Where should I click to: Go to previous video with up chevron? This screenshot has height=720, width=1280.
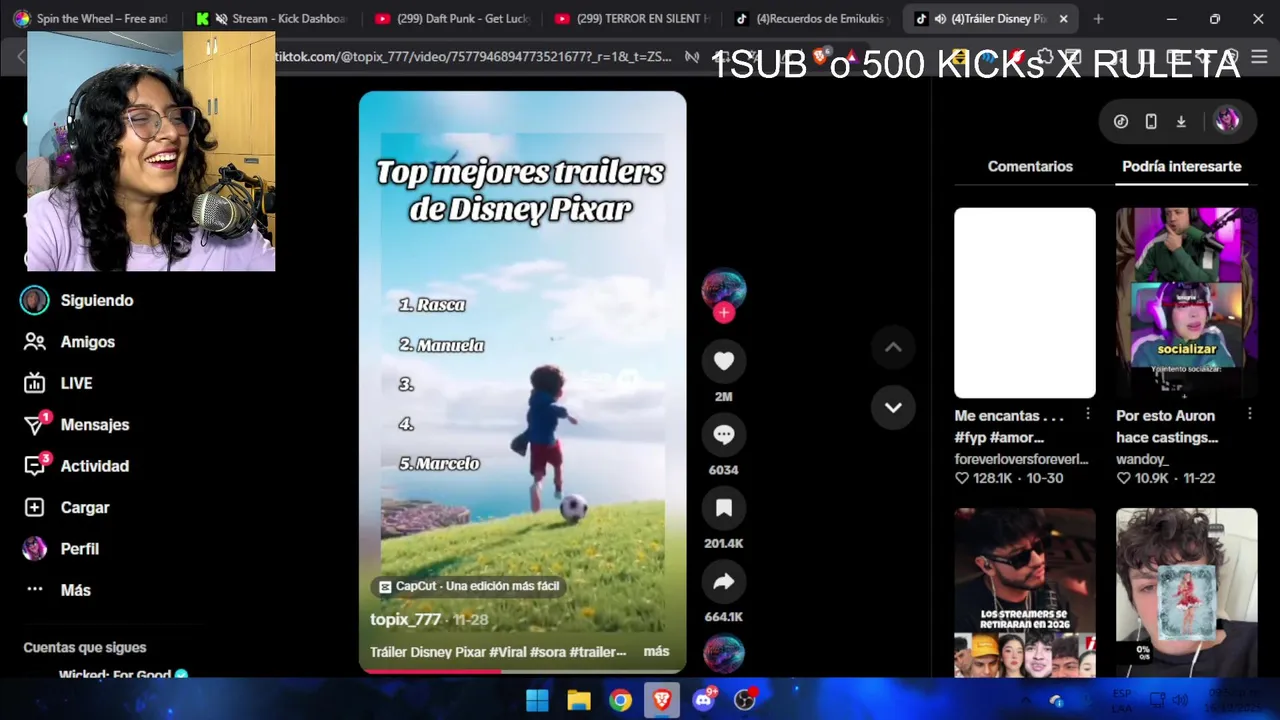point(893,347)
